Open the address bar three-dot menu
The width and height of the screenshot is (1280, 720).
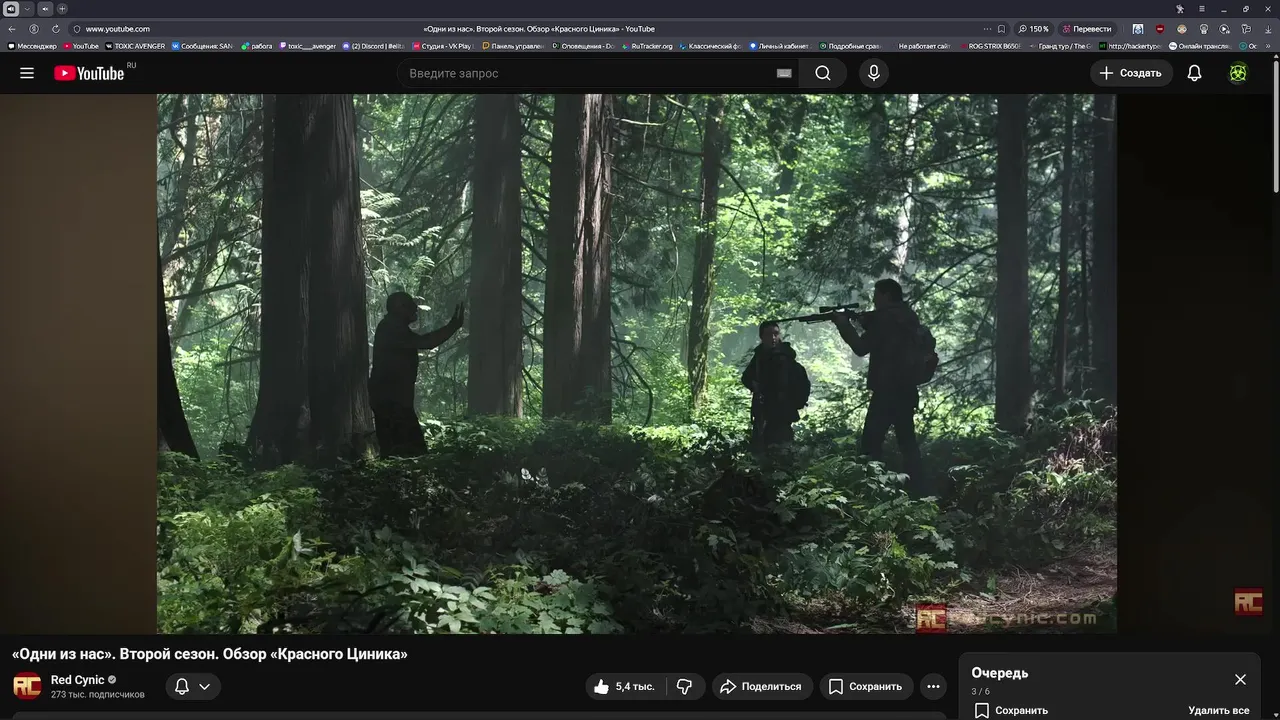[987, 29]
